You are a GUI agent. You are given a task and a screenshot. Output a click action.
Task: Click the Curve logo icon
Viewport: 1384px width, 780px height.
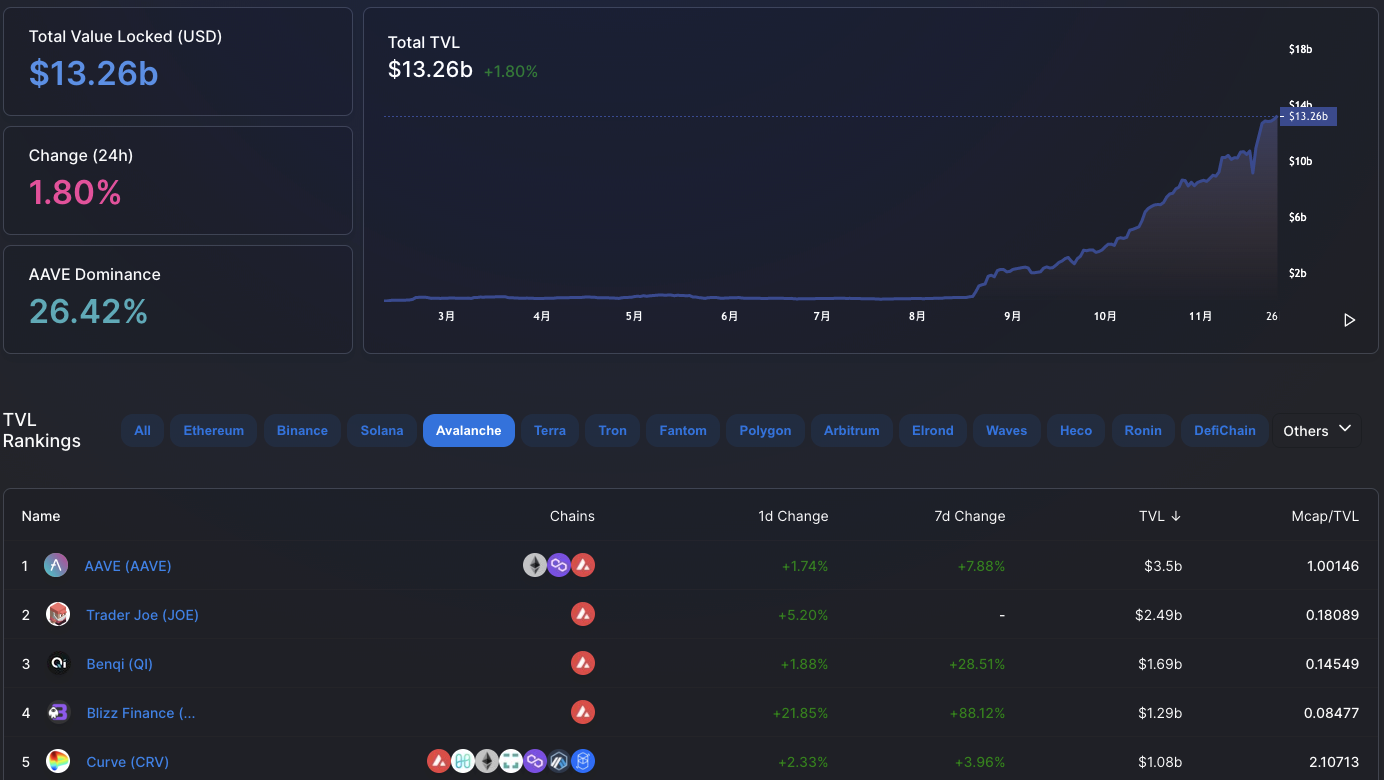pyautogui.click(x=58, y=762)
